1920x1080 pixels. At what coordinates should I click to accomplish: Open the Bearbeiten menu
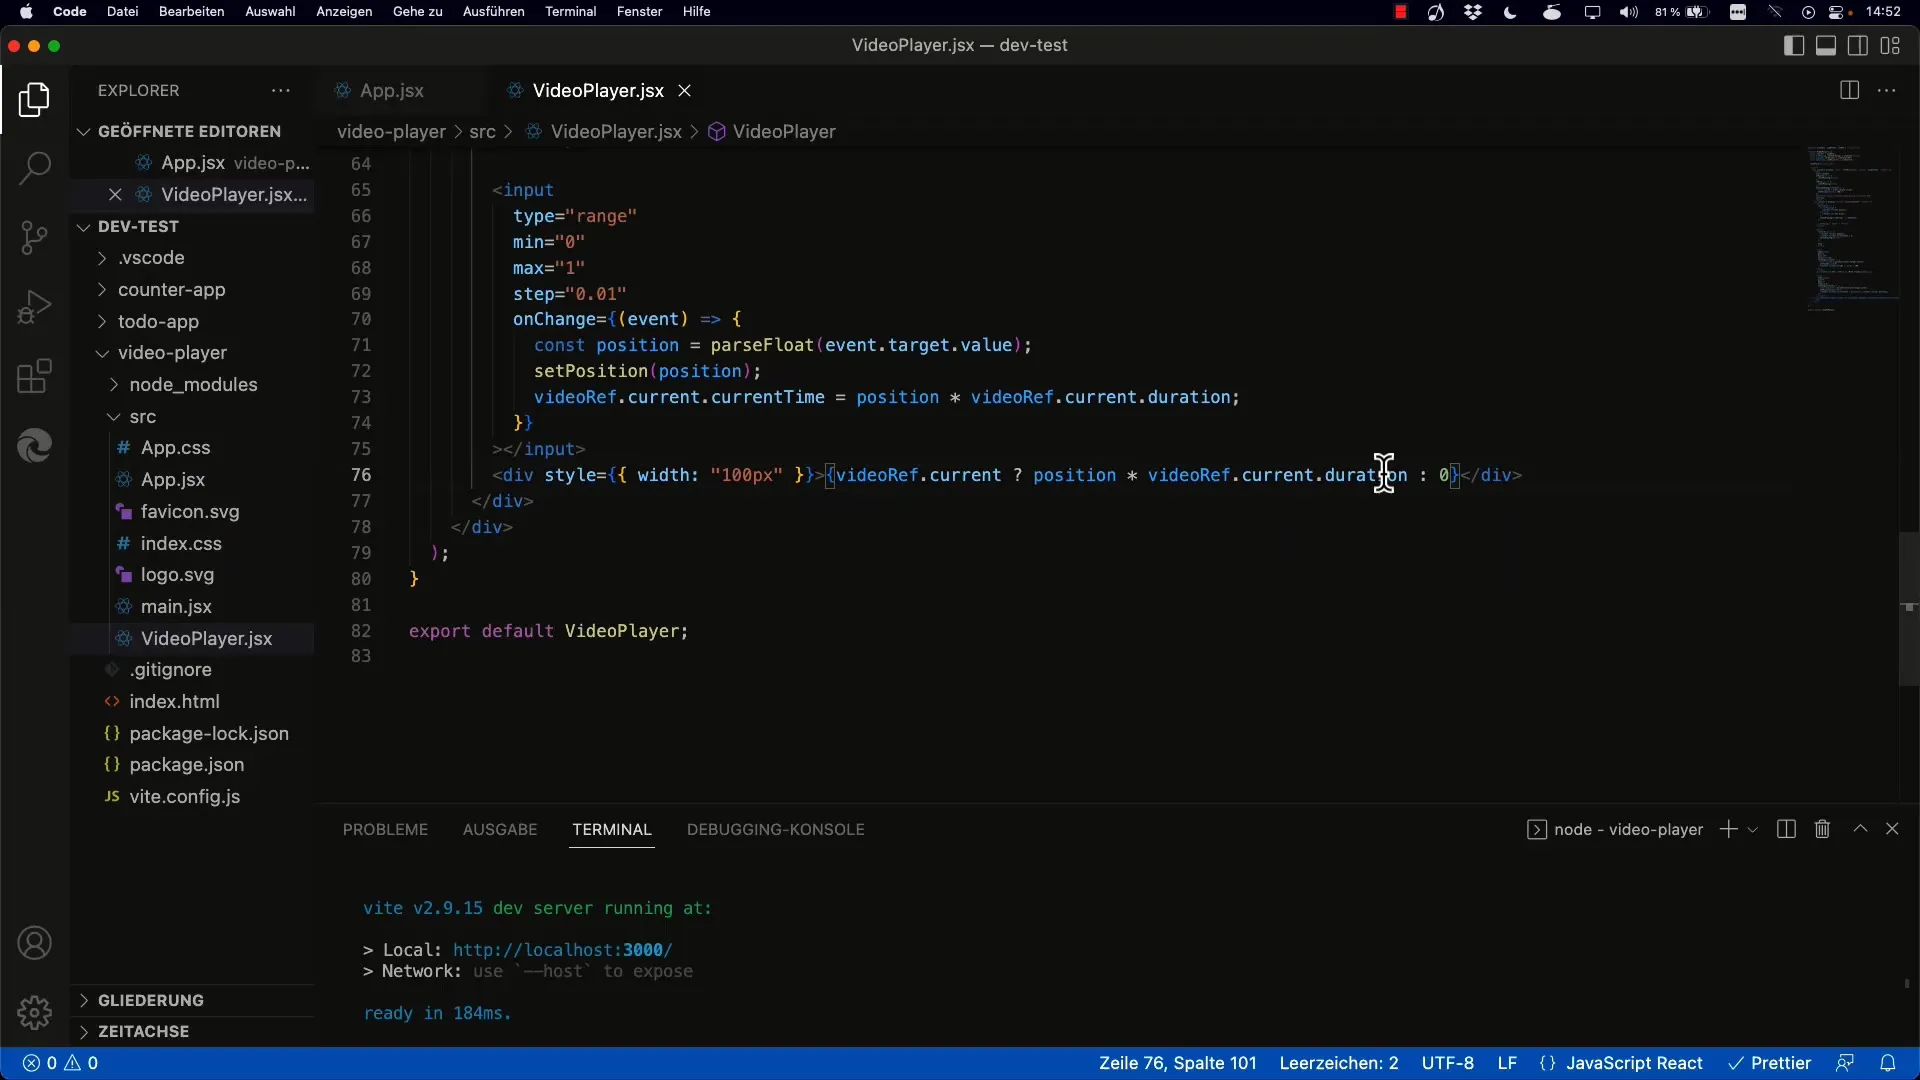pos(191,12)
